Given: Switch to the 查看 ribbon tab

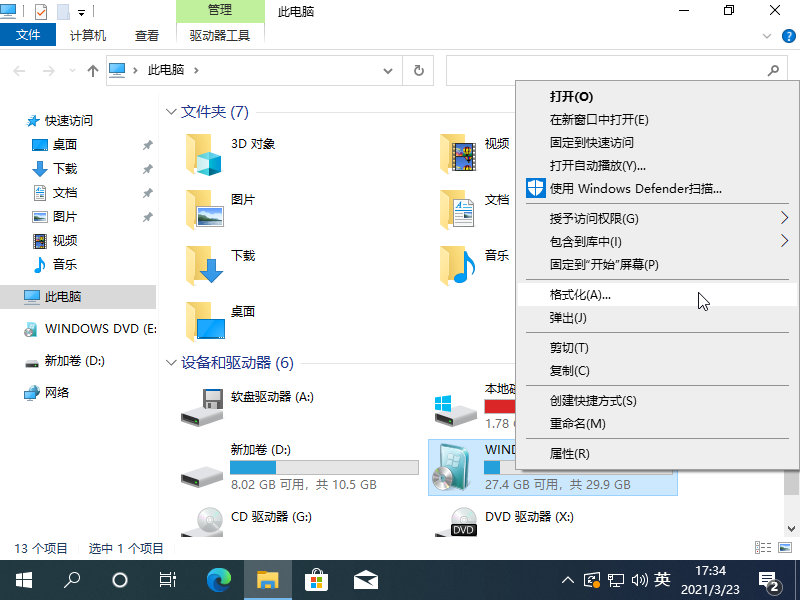Looking at the screenshot, I should point(146,34).
